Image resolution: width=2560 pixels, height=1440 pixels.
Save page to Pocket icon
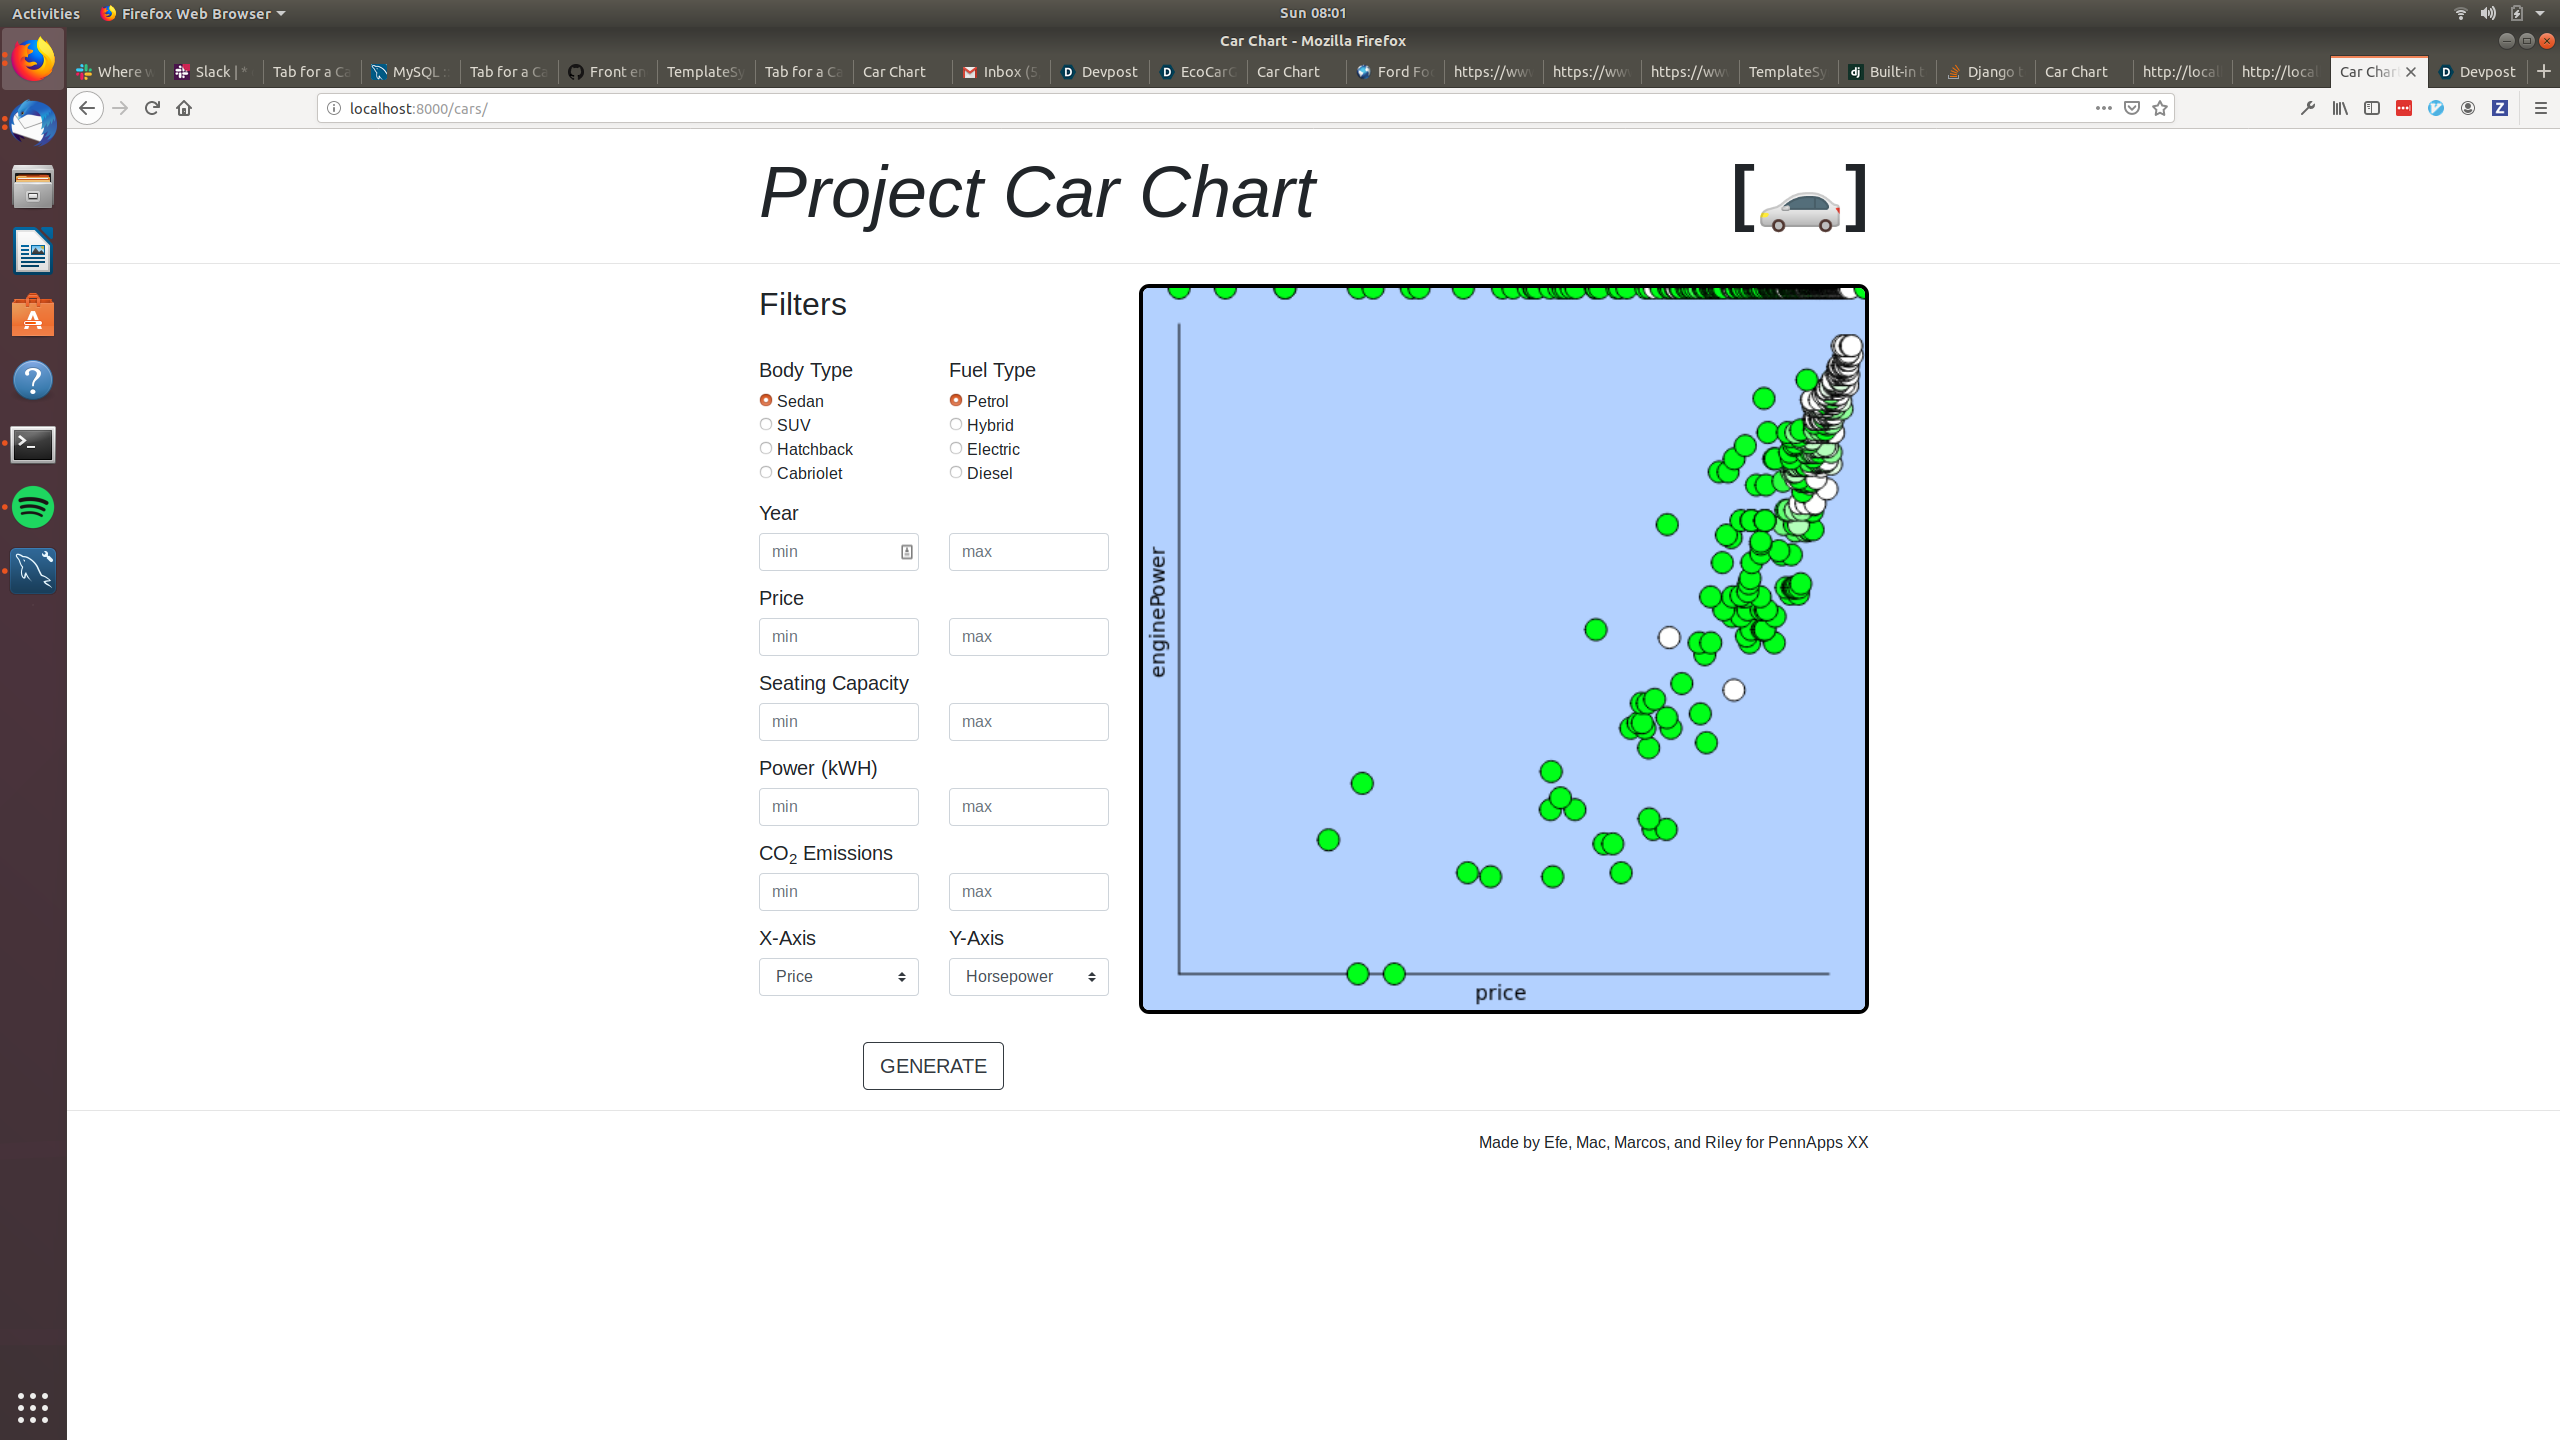2132,108
